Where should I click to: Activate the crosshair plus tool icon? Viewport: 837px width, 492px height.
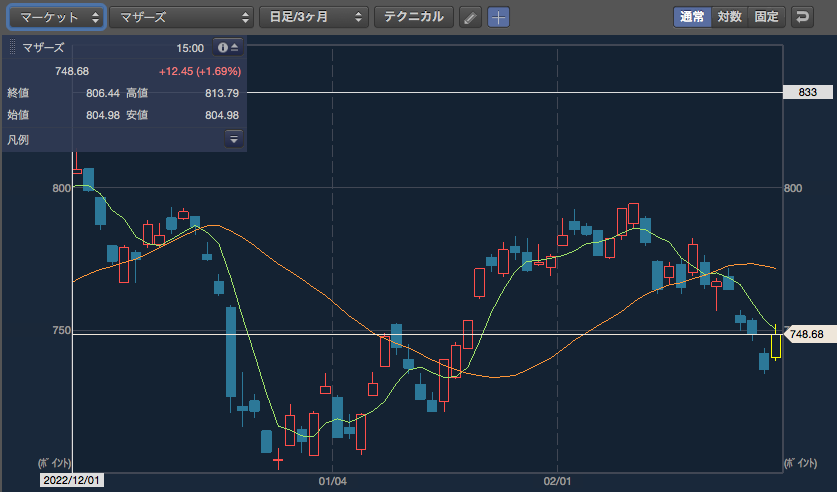click(x=498, y=17)
